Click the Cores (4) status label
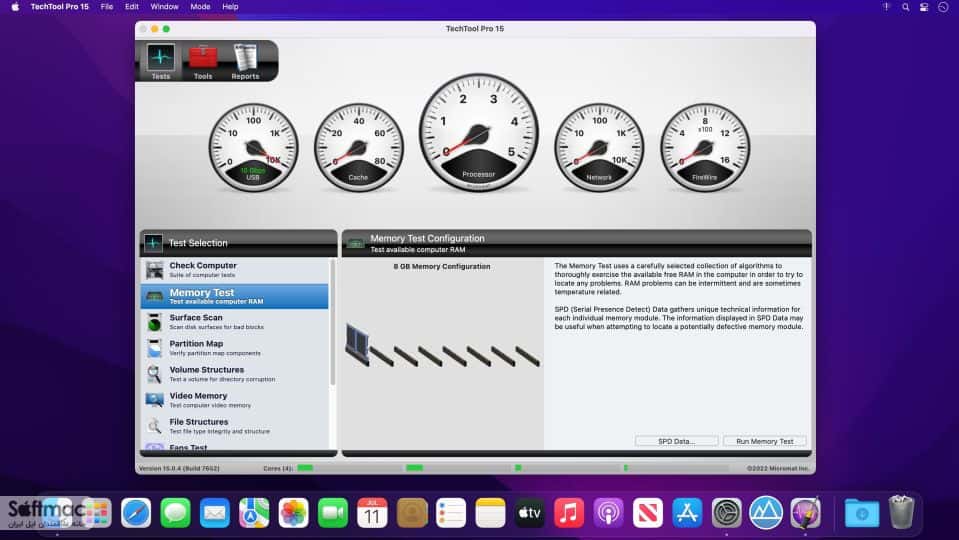Image resolution: width=959 pixels, height=540 pixels. (278, 468)
